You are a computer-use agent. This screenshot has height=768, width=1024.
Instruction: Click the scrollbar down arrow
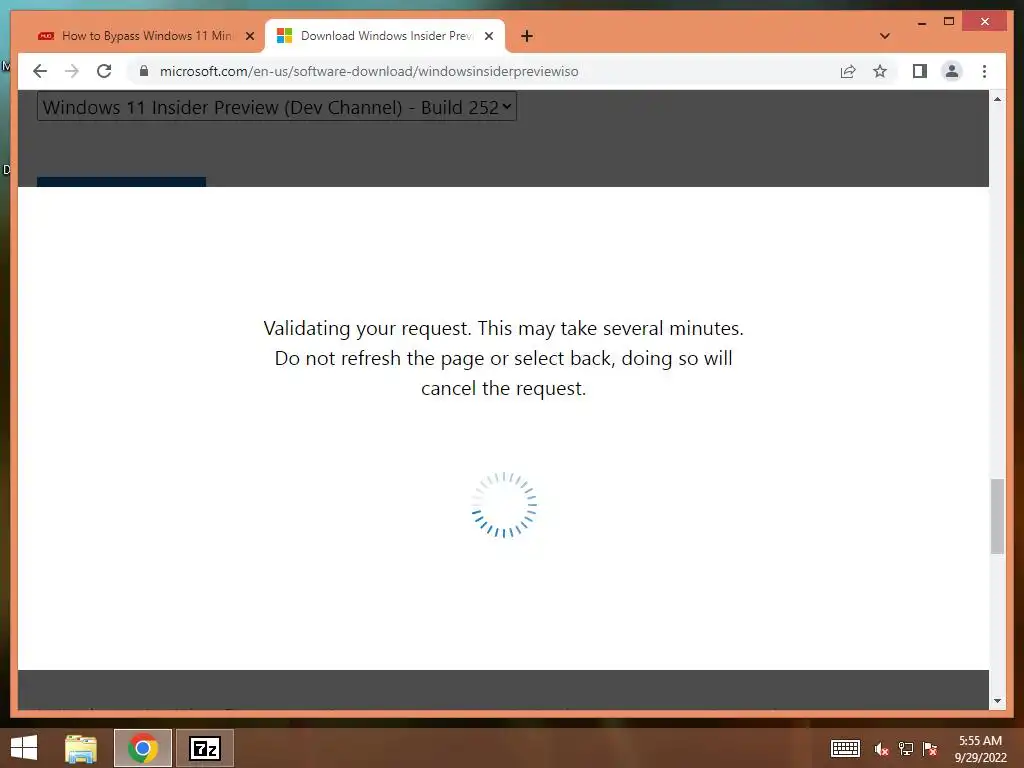[997, 701]
